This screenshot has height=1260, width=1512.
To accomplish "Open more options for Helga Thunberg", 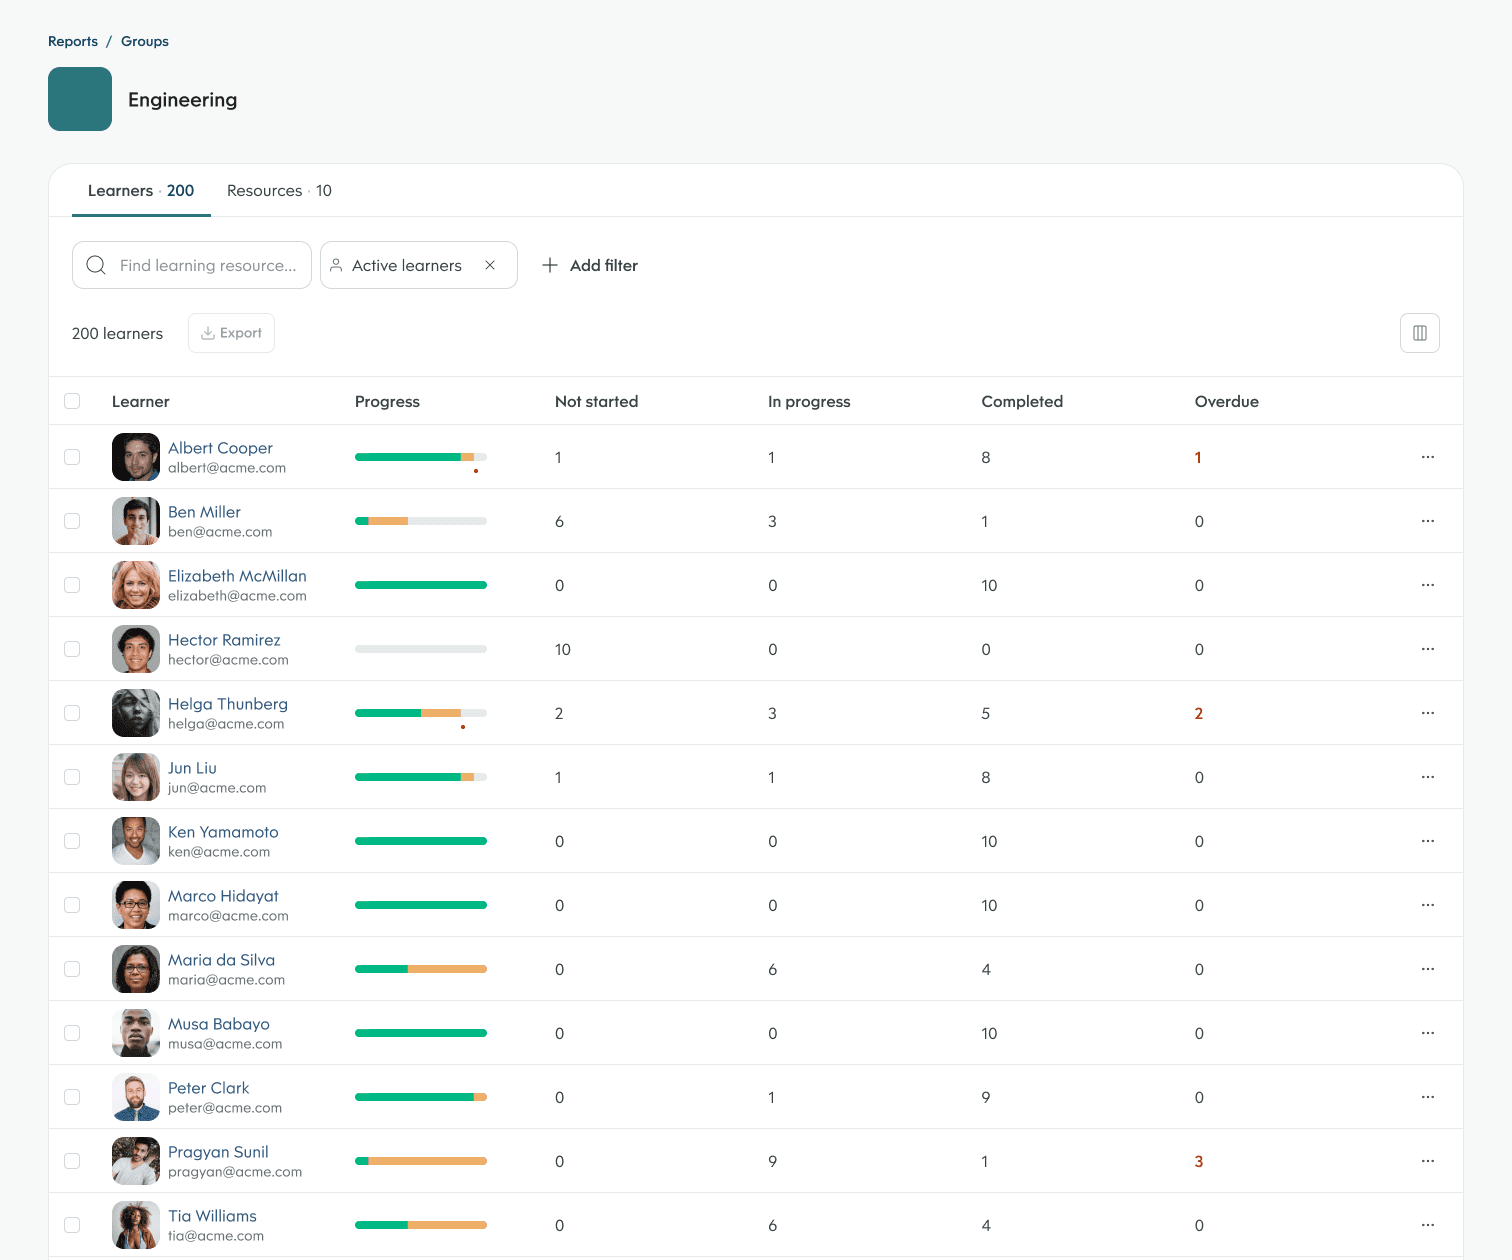I will [x=1427, y=713].
